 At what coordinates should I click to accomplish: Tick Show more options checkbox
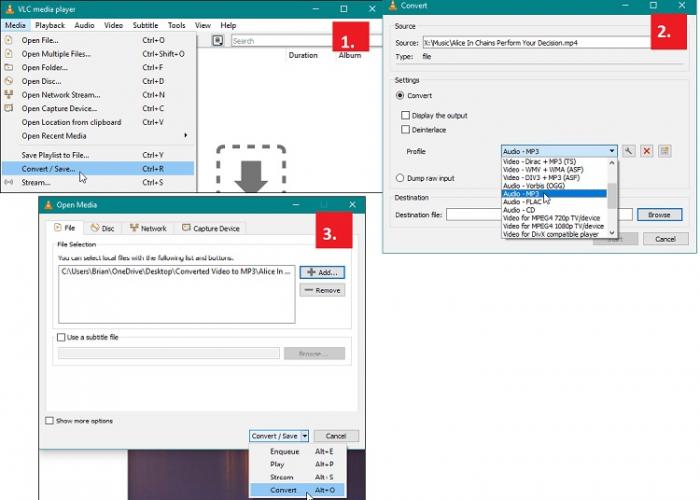tap(50, 421)
